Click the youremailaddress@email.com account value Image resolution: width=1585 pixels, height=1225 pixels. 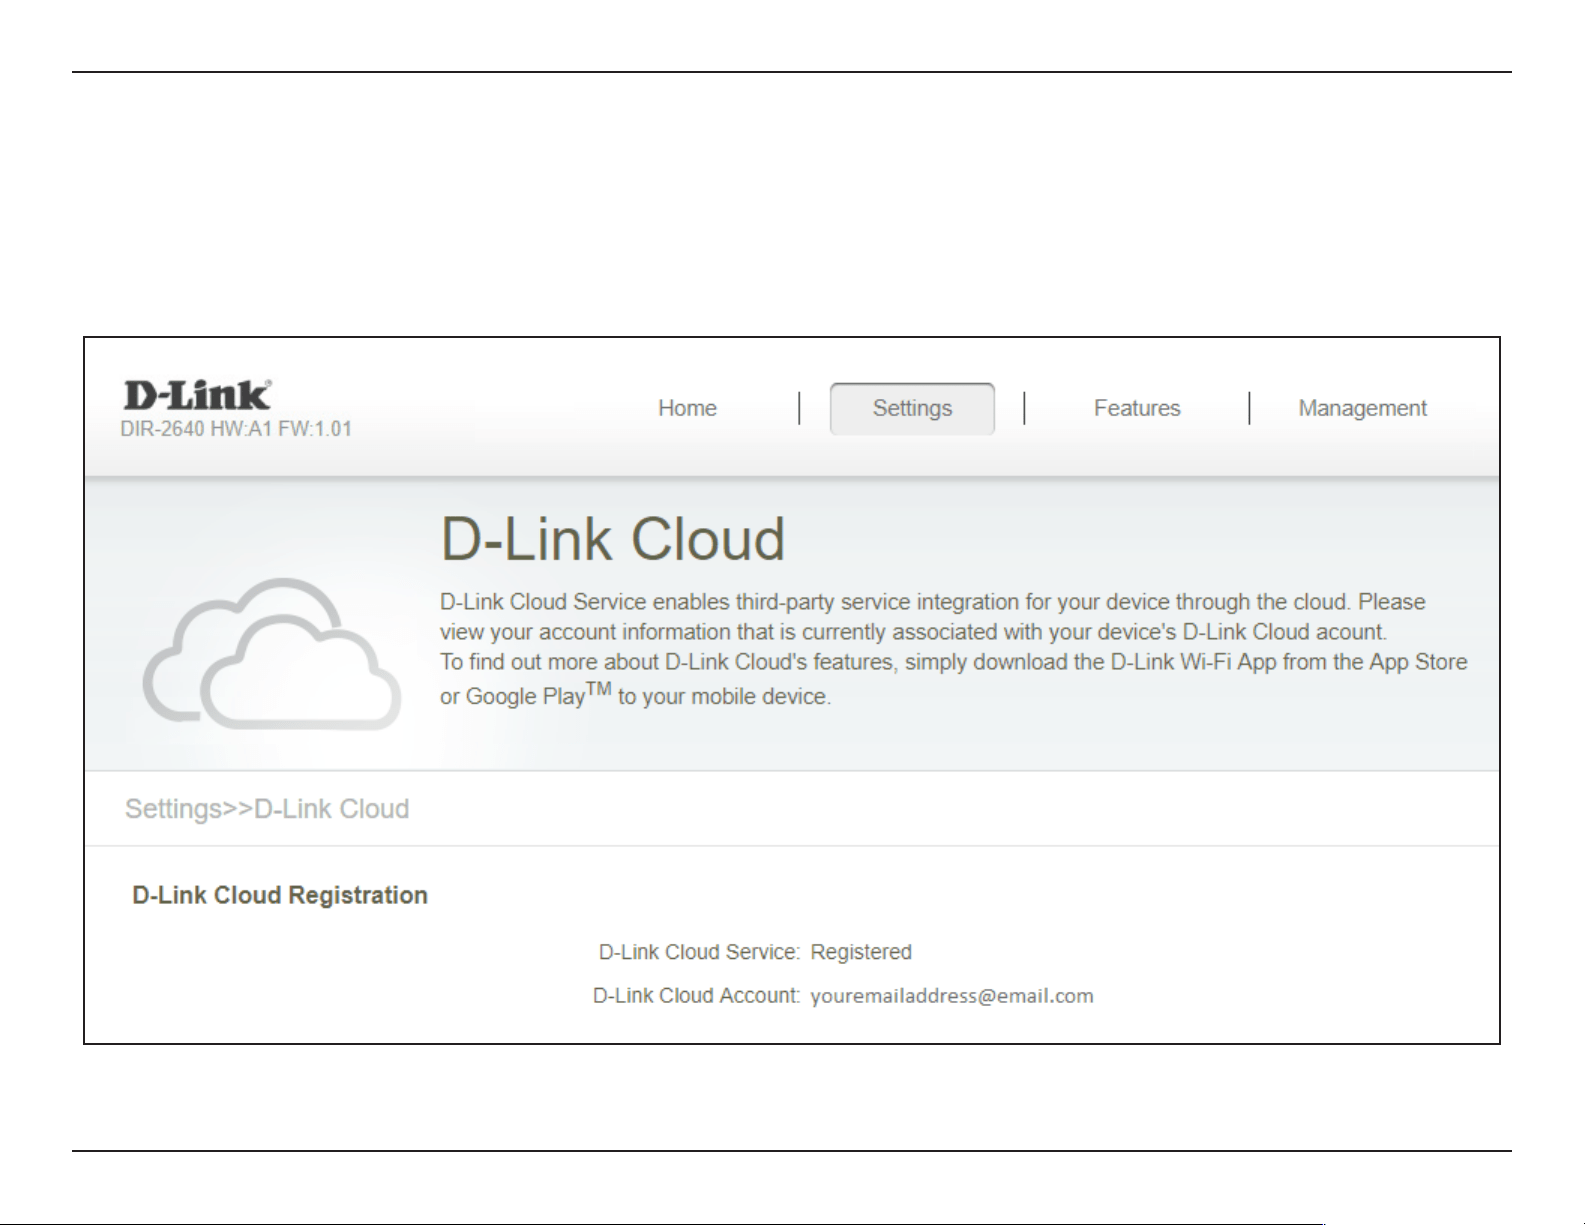pyautogui.click(x=952, y=996)
